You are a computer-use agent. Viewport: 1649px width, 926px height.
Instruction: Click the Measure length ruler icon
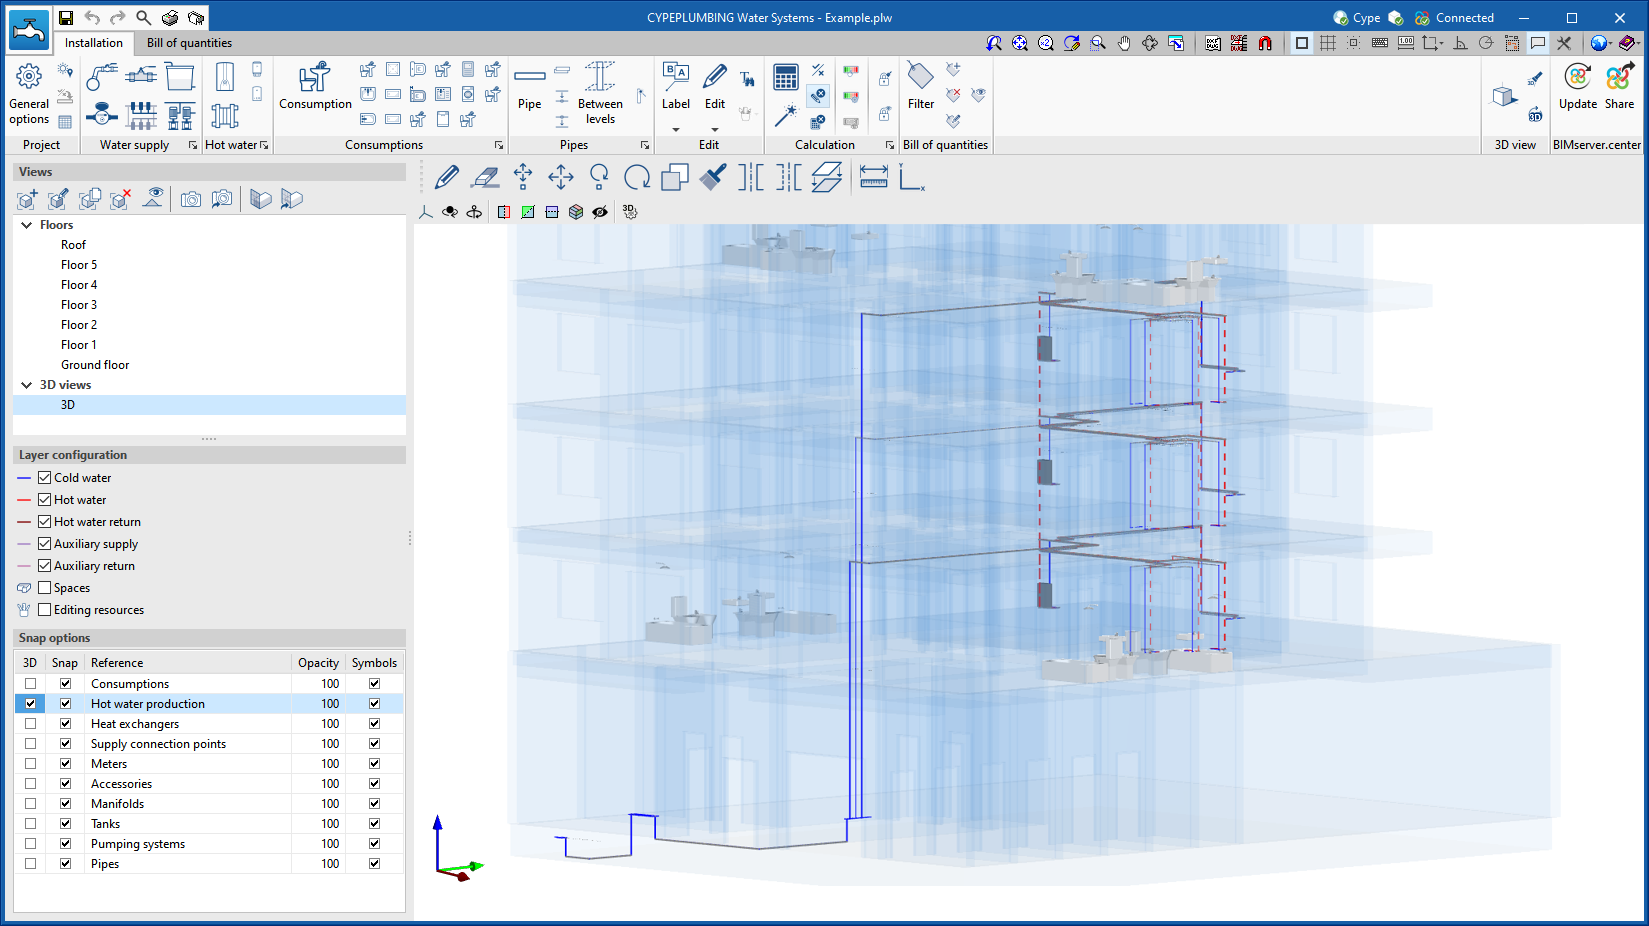[873, 178]
